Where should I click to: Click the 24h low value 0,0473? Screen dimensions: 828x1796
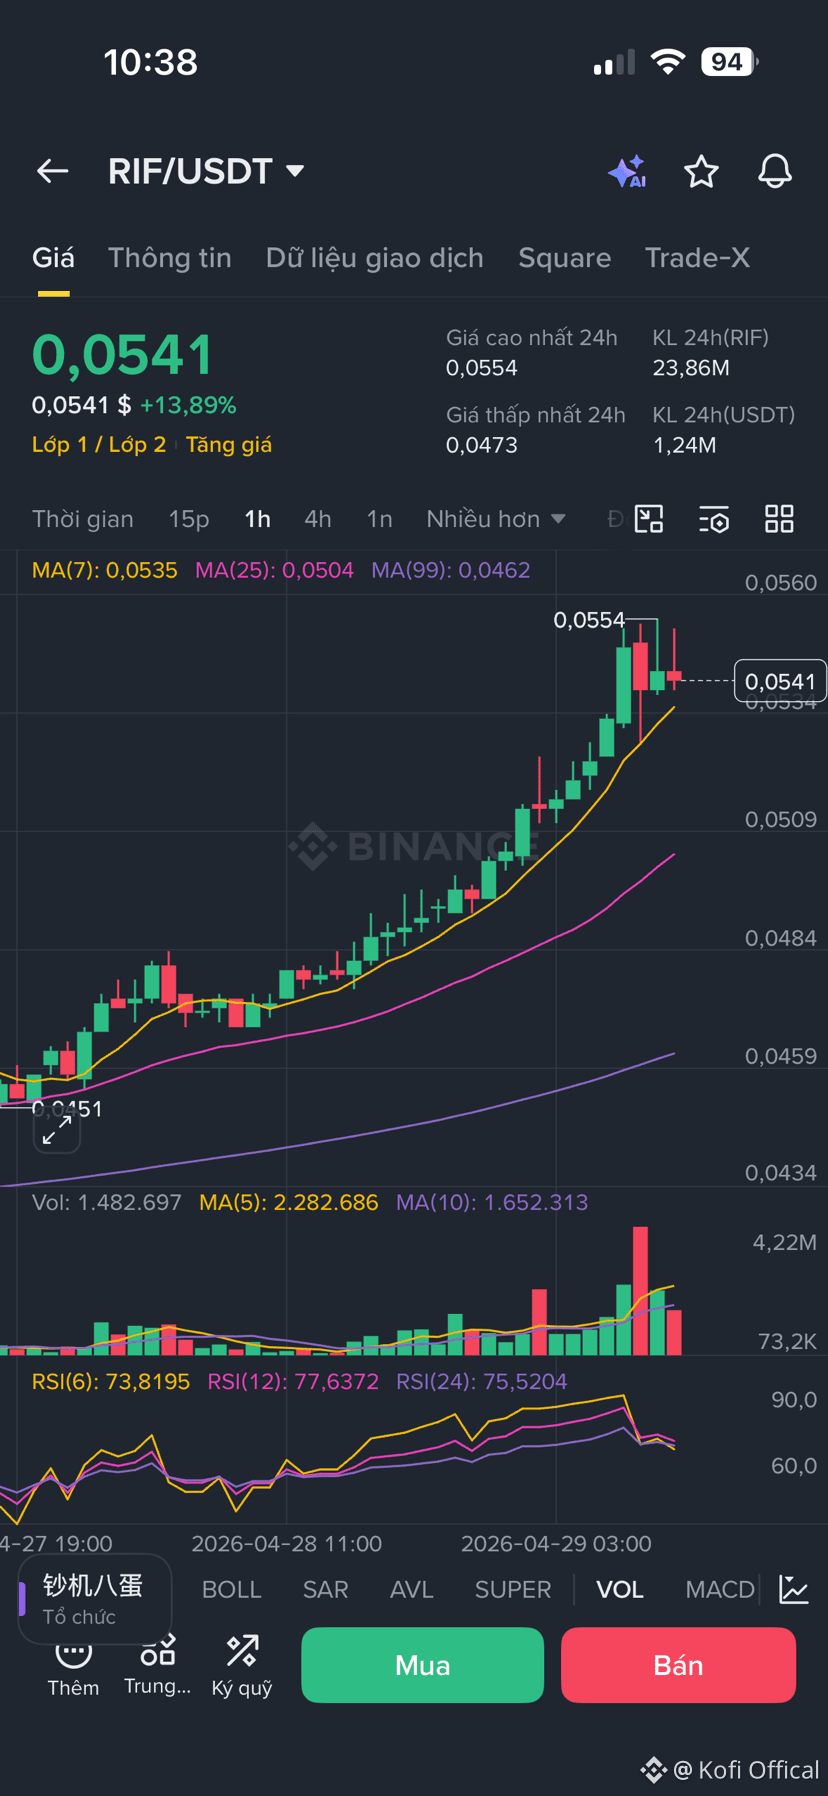pos(482,445)
